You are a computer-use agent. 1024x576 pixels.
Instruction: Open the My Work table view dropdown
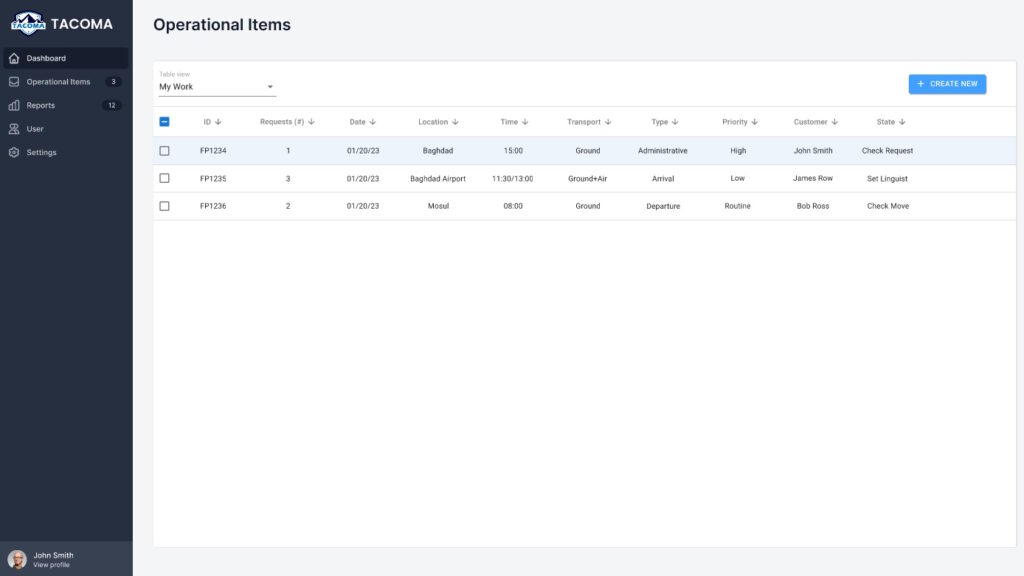(217, 87)
